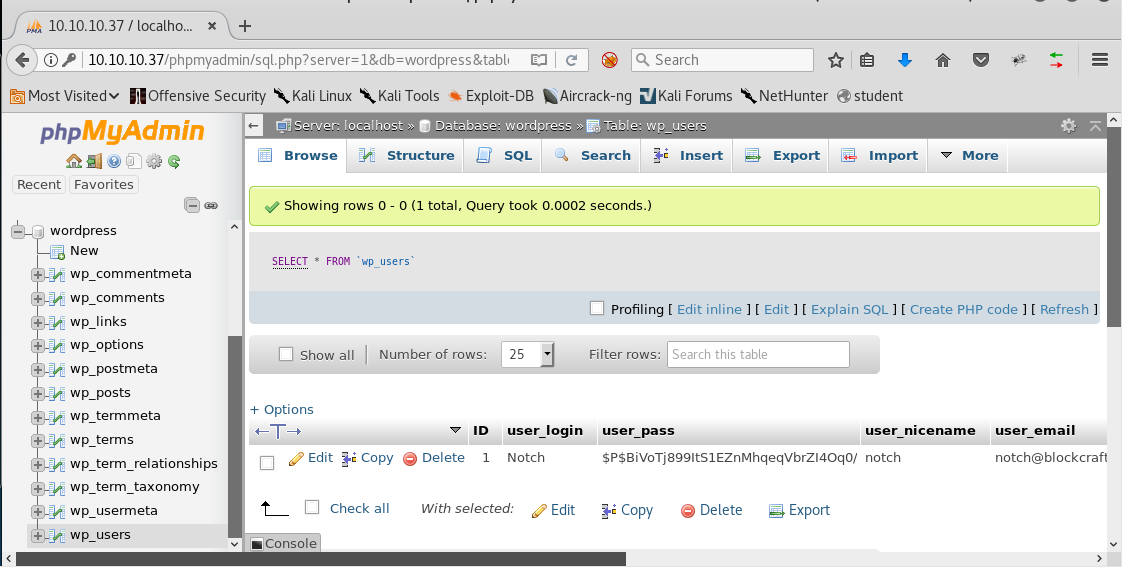Select the Notch row checkbox
This screenshot has width=1123, height=567.
(267, 462)
